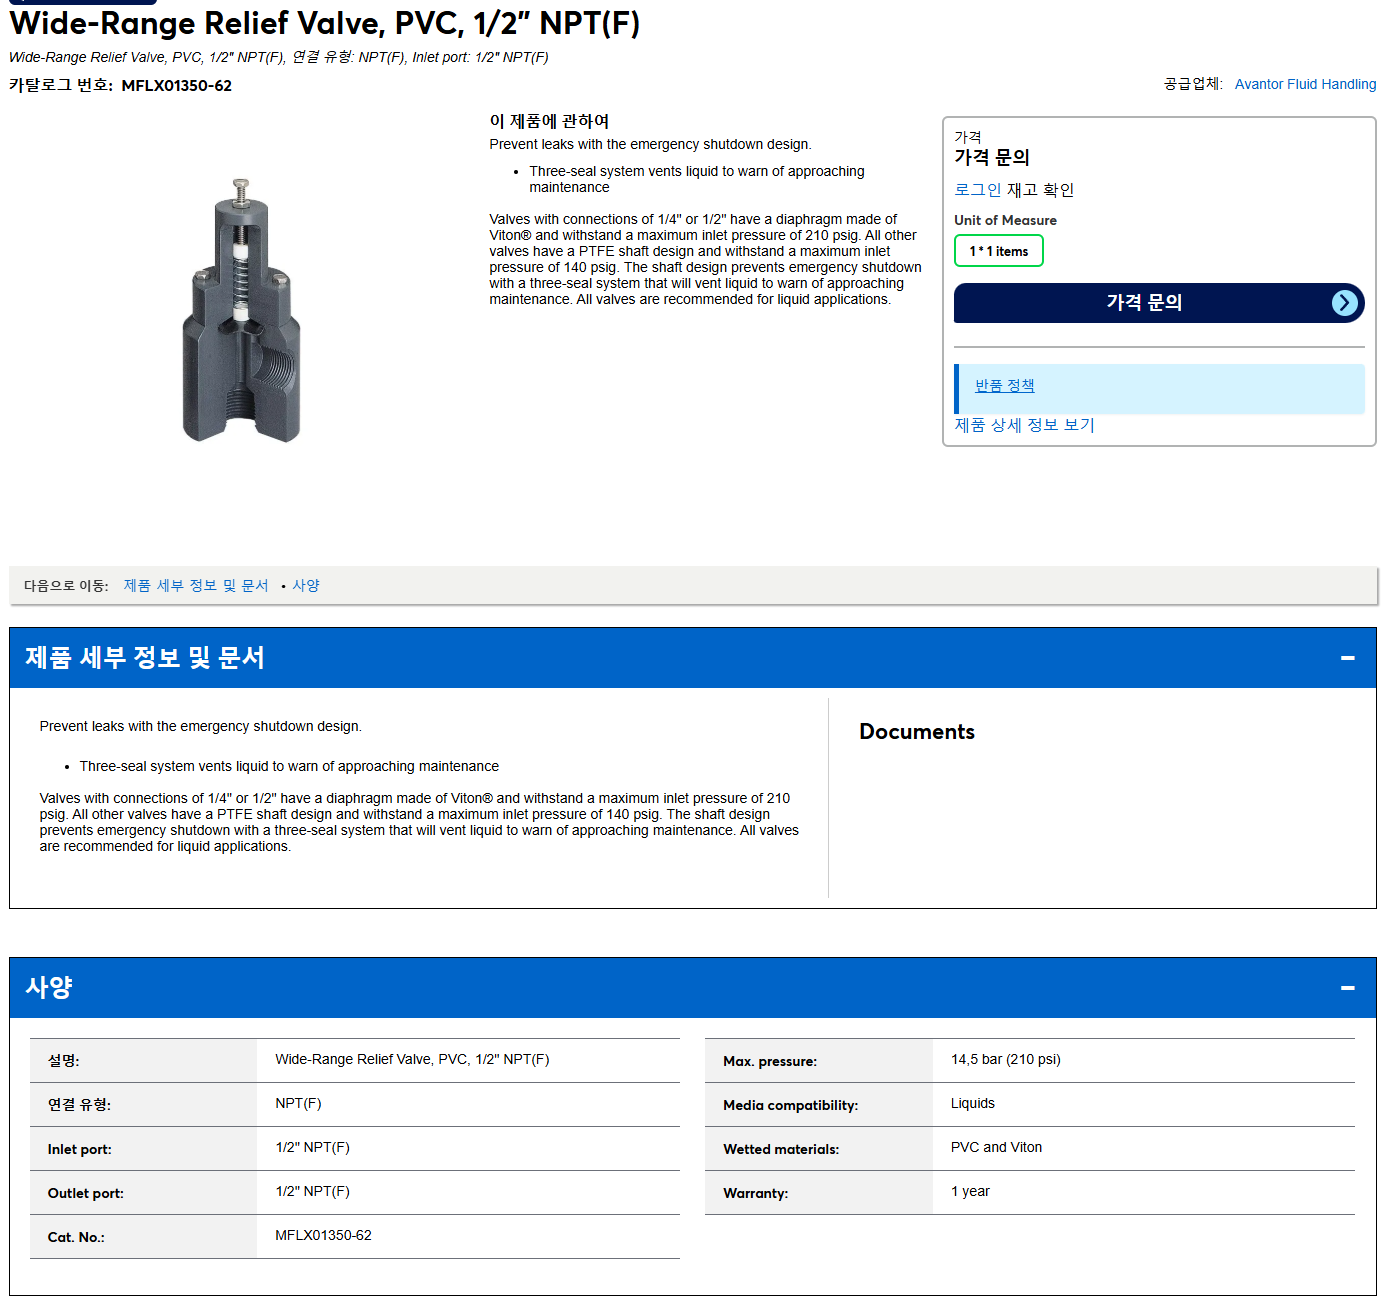Open the 반품 정책 link
Screen dimensions: 1384x1316
pyautogui.click(x=1005, y=386)
